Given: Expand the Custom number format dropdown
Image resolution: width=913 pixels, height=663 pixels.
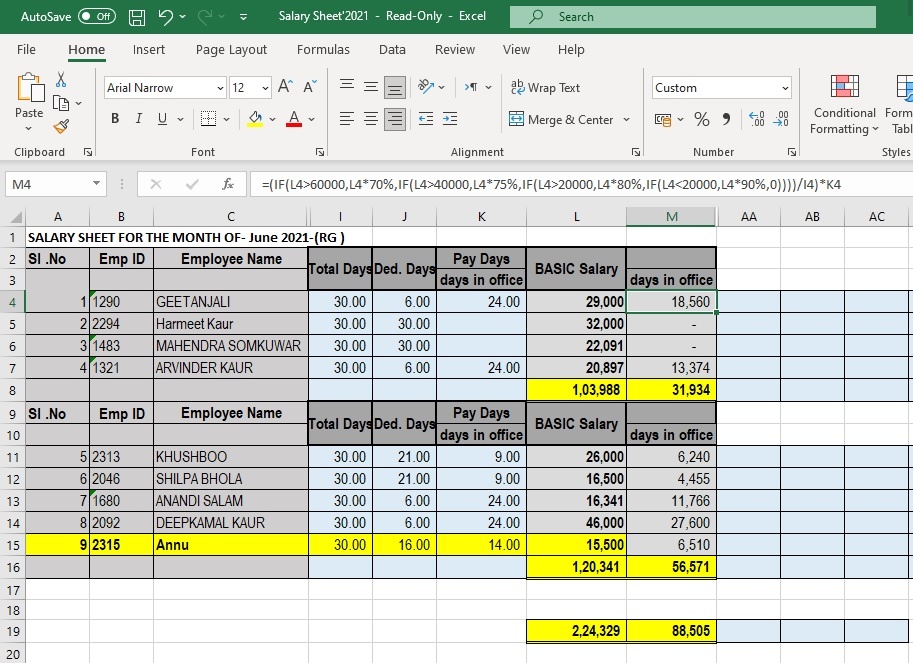Looking at the screenshot, I should coord(785,88).
